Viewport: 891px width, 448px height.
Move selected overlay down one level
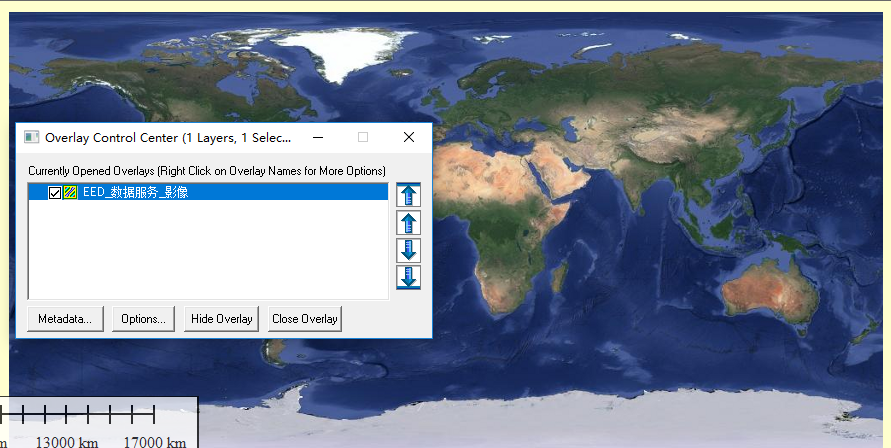pyautogui.click(x=408, y=250)
